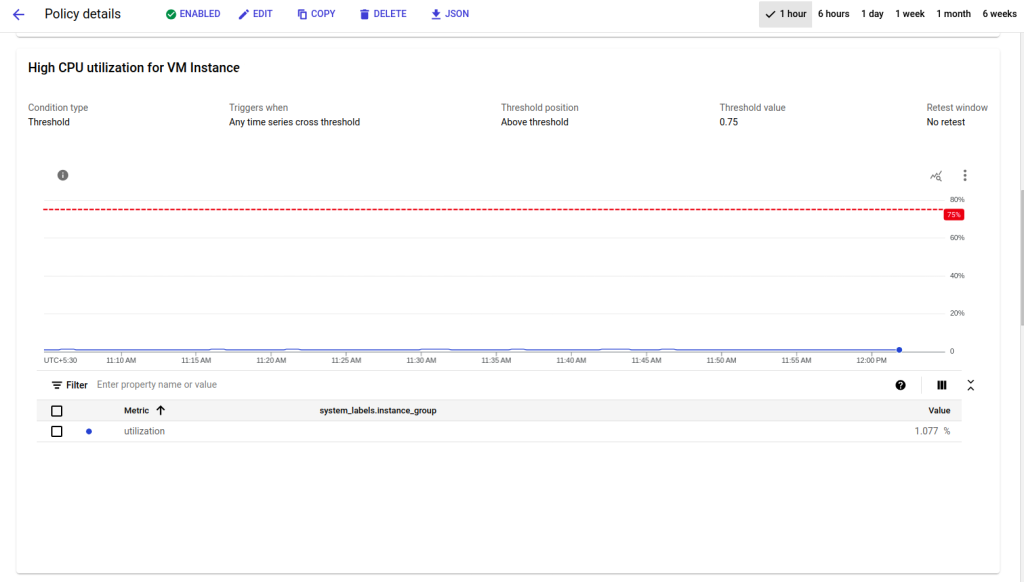Viewport: 1024px width, 582px height.
Task: Delete this alerting policy
Action: [383, 14]
